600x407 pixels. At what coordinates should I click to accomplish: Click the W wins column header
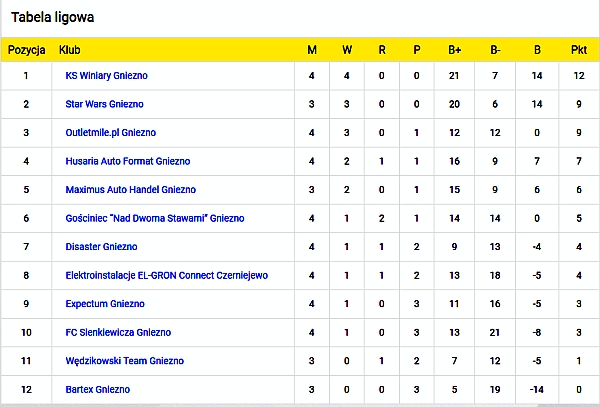click(x=347, y=50)
